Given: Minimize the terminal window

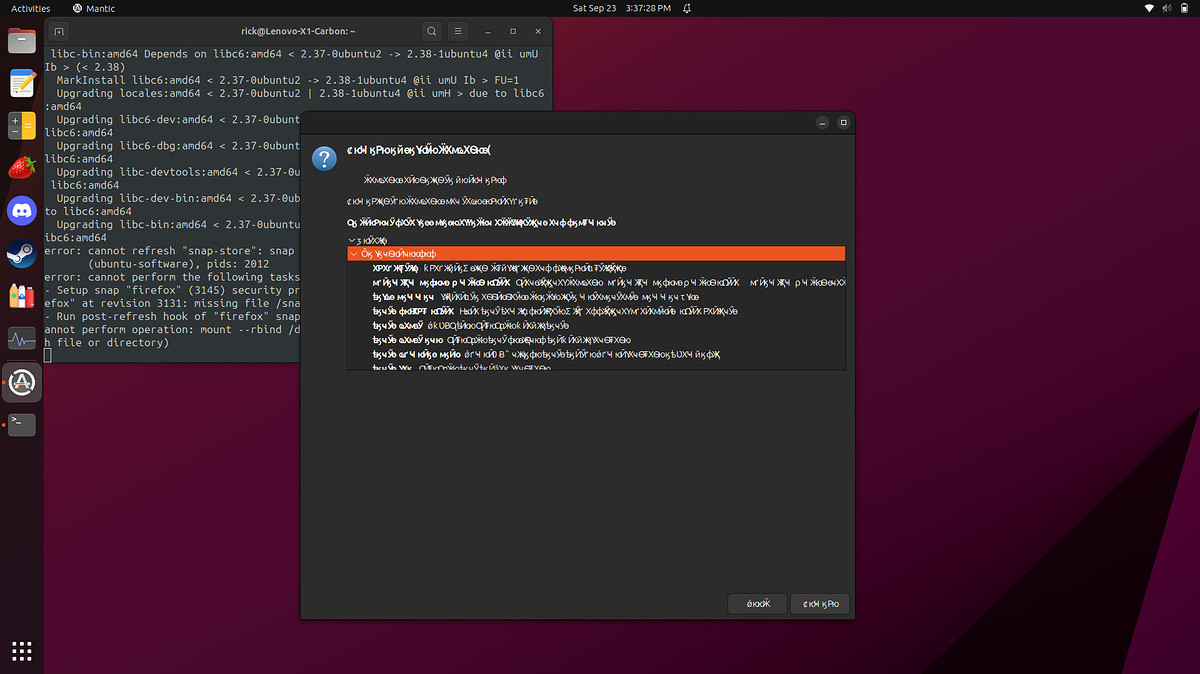Looking at the screenshot, I should [x=488, y=32].
